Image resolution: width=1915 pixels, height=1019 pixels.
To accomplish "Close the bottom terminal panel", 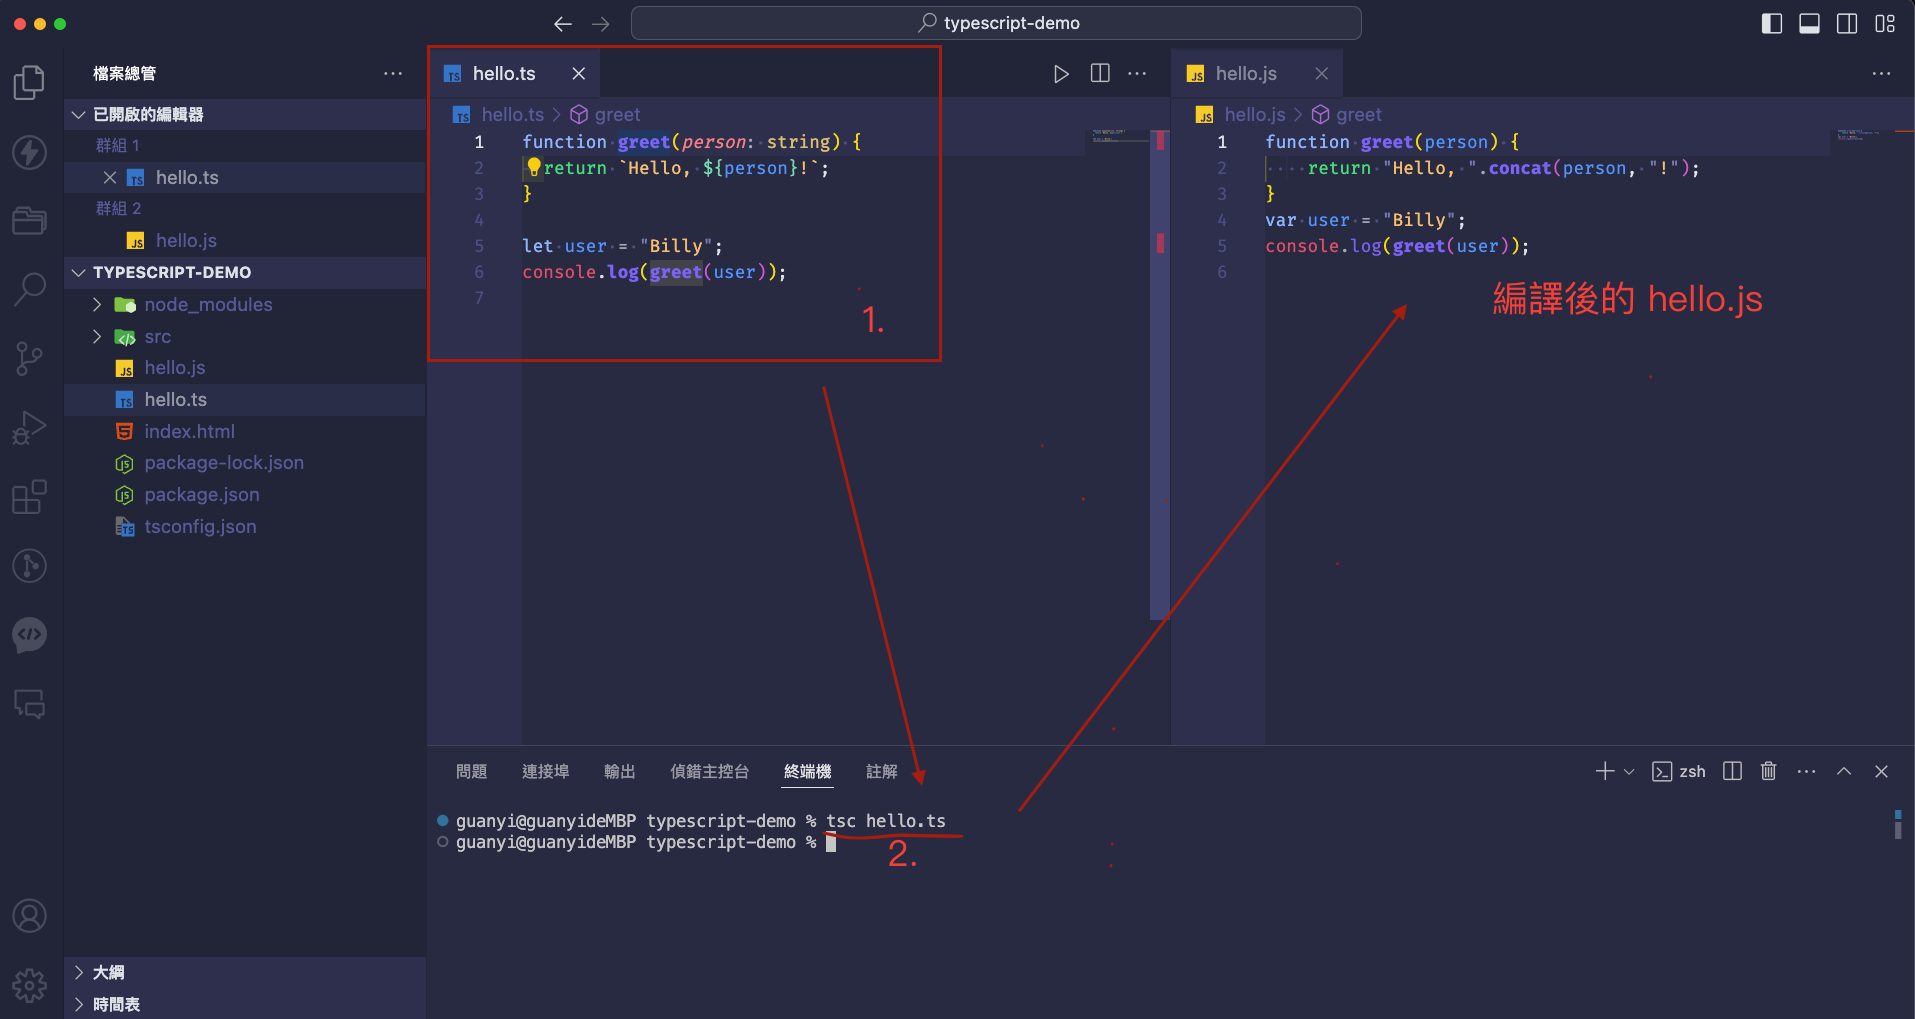I will click(1881, 771).
